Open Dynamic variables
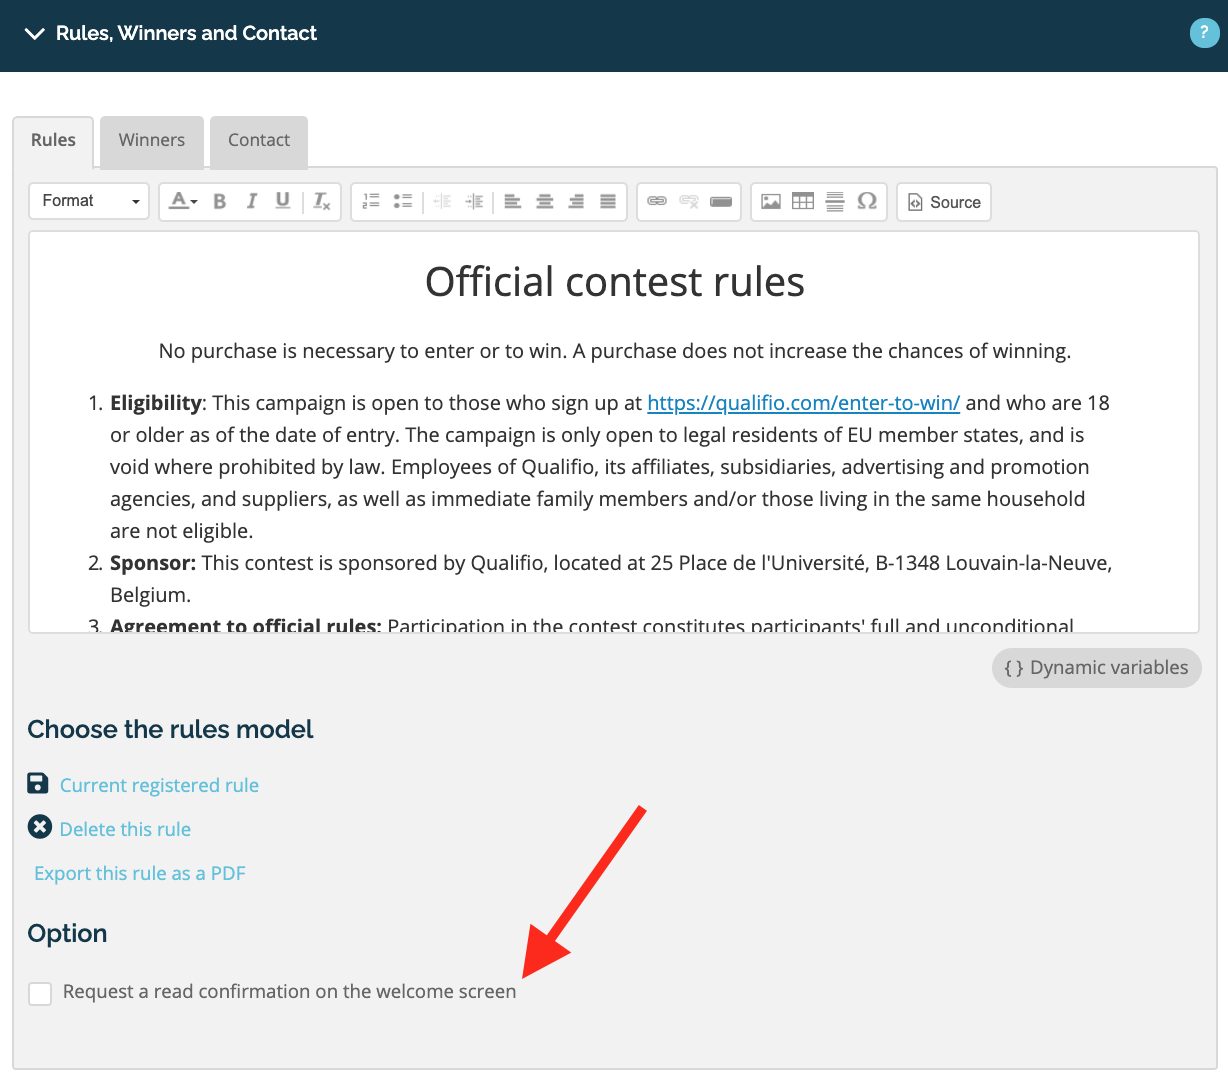The width and height of the screenshot is (1228, 1080). pyautogui.click(x=1097, y=668)
